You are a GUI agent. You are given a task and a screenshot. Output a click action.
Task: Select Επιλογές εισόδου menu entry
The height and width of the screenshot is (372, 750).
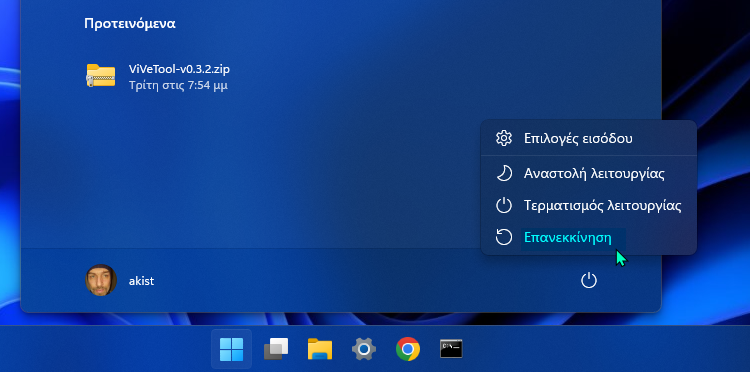pos(588,139)
